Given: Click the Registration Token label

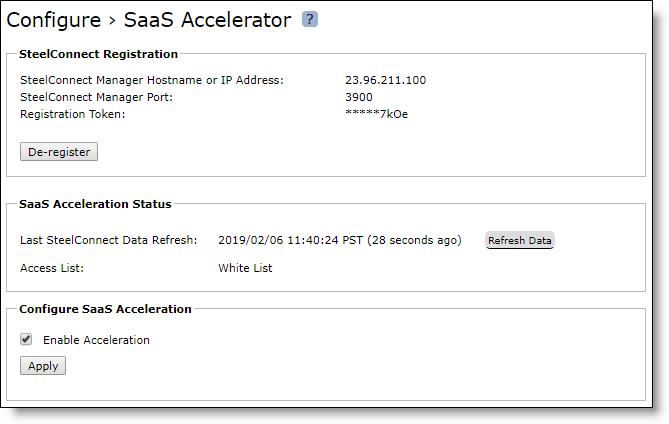Looking at the screenshot, I should (73, 114).
